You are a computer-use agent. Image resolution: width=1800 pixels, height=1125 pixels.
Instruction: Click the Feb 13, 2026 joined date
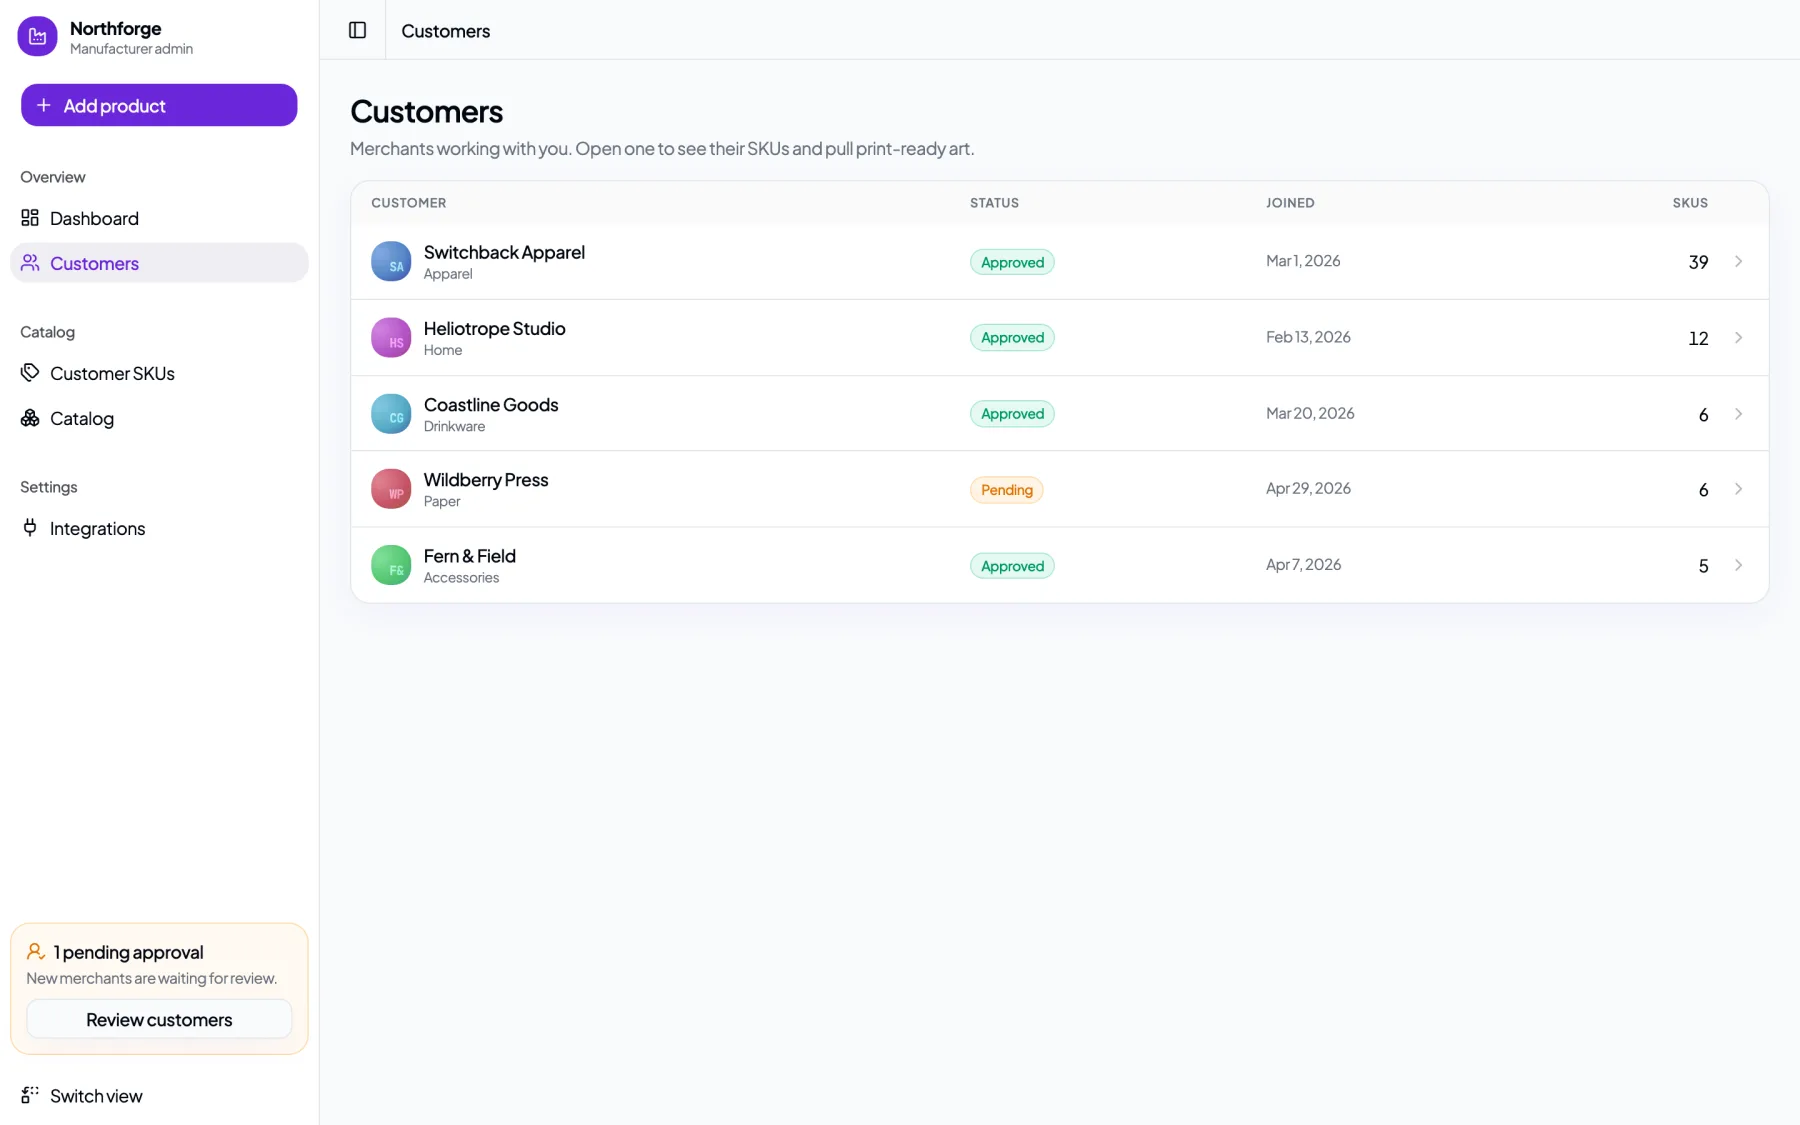click(1308, 337)
